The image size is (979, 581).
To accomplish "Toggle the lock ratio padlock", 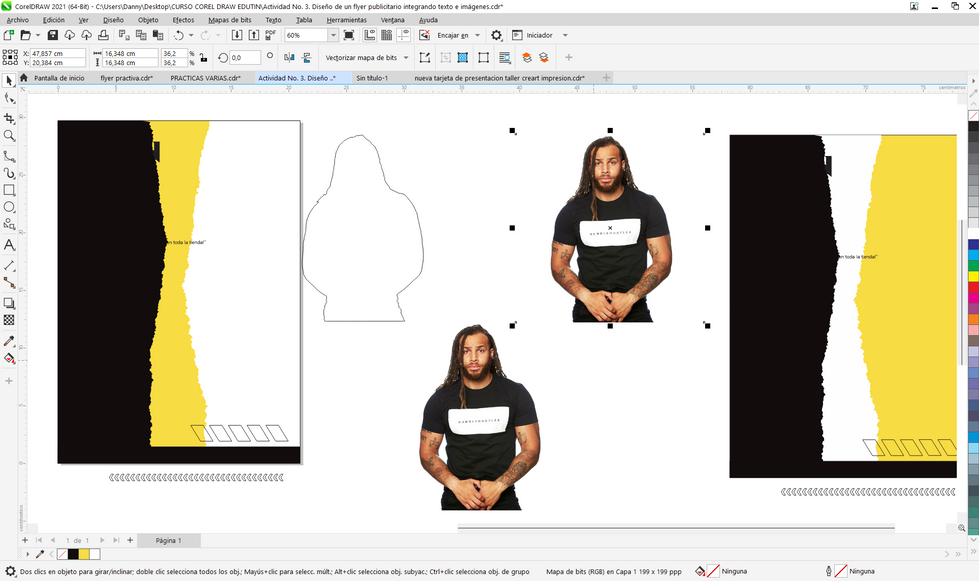I will (203, 57).
